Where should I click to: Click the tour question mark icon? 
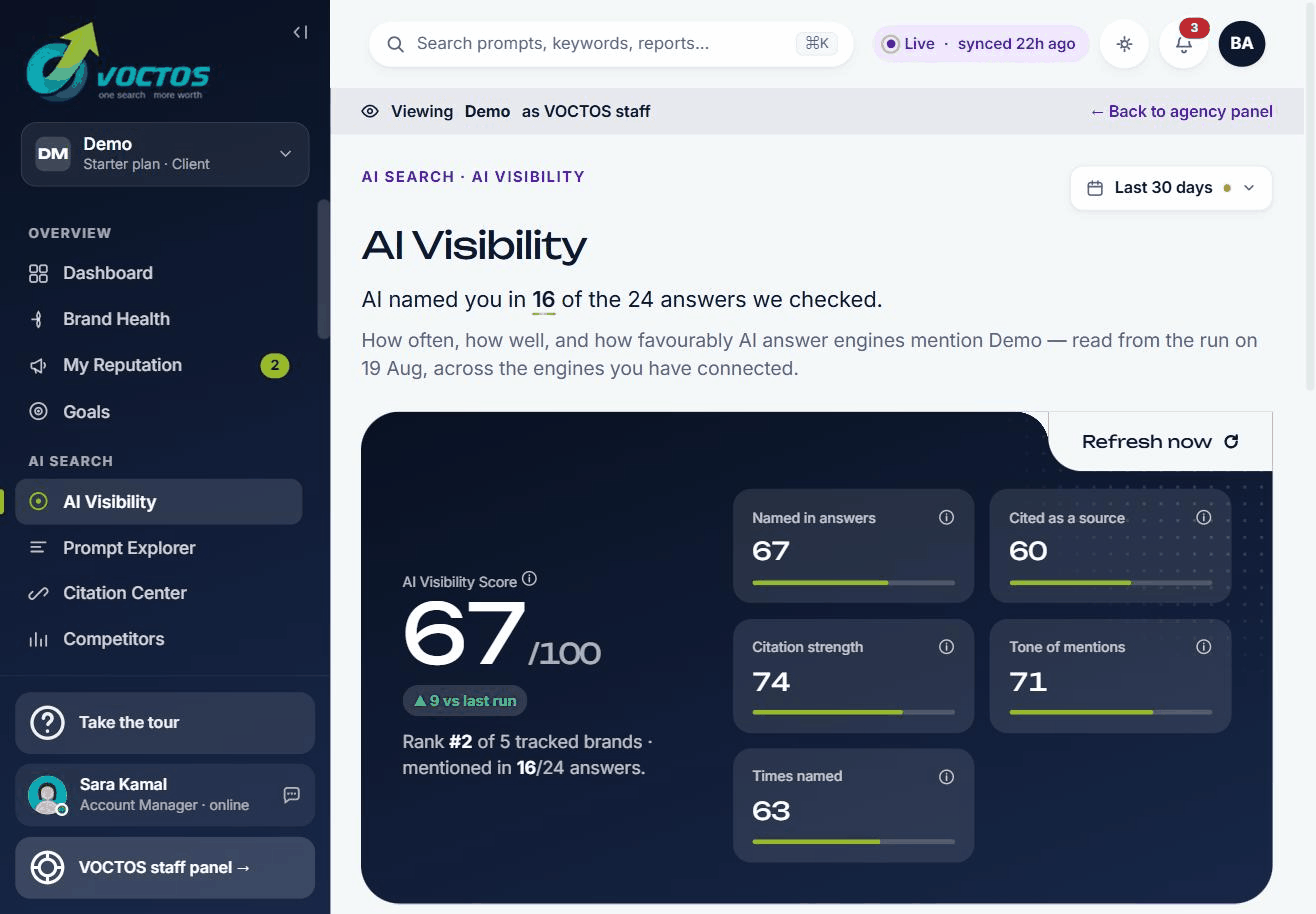point(47,722)
